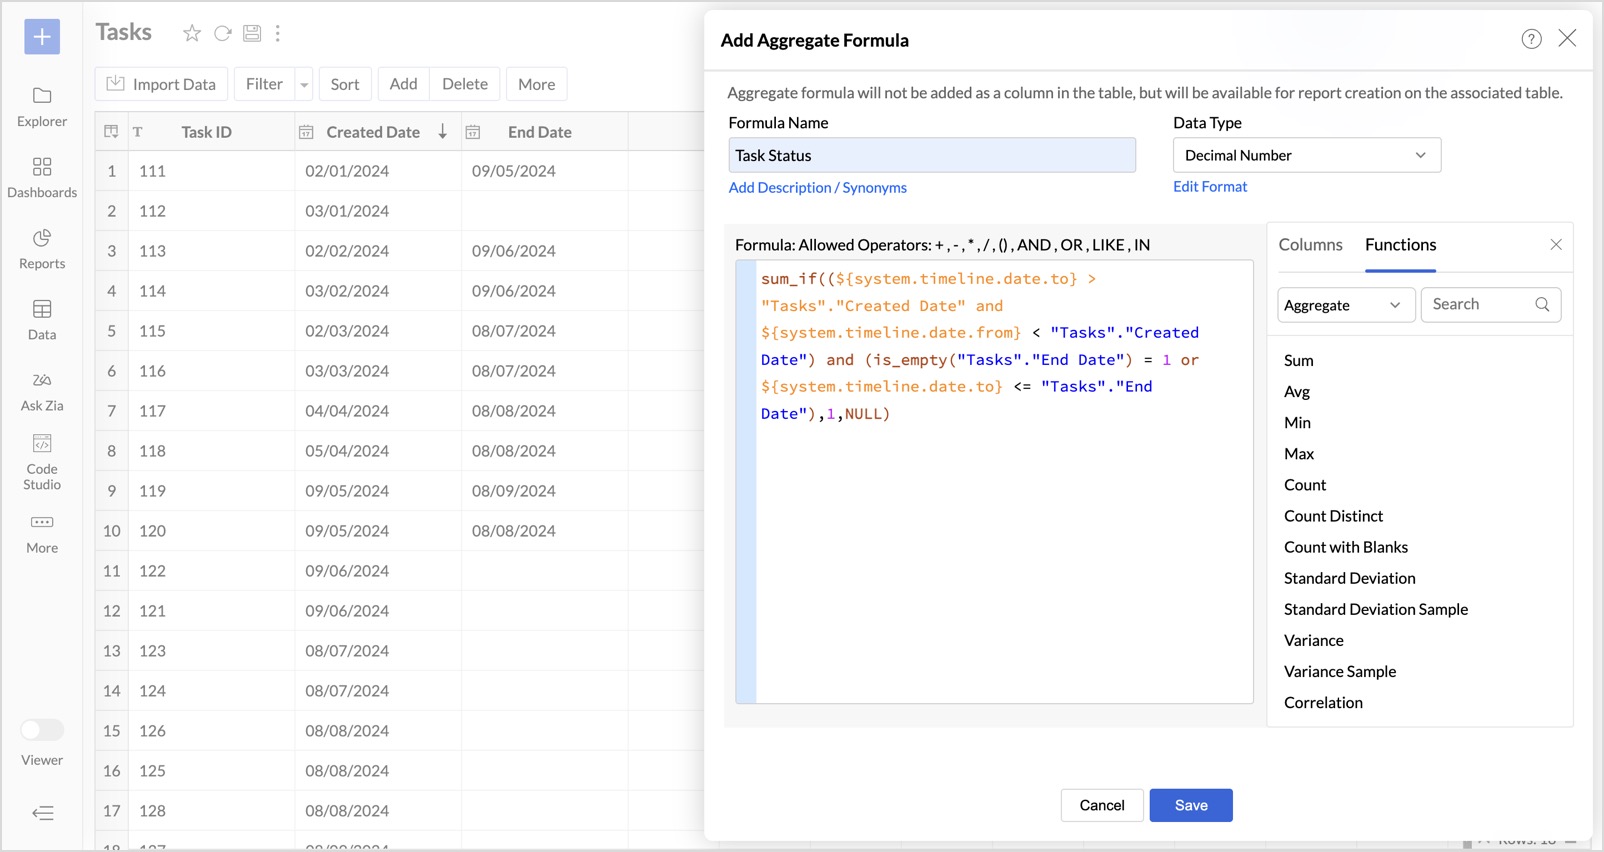Select the Variance Sample function
The height and width of the screenshot is (852, 1604).
[1340, 671]
